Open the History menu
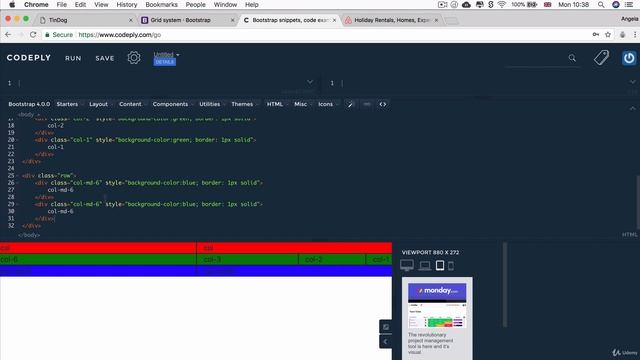 (127, 4)
